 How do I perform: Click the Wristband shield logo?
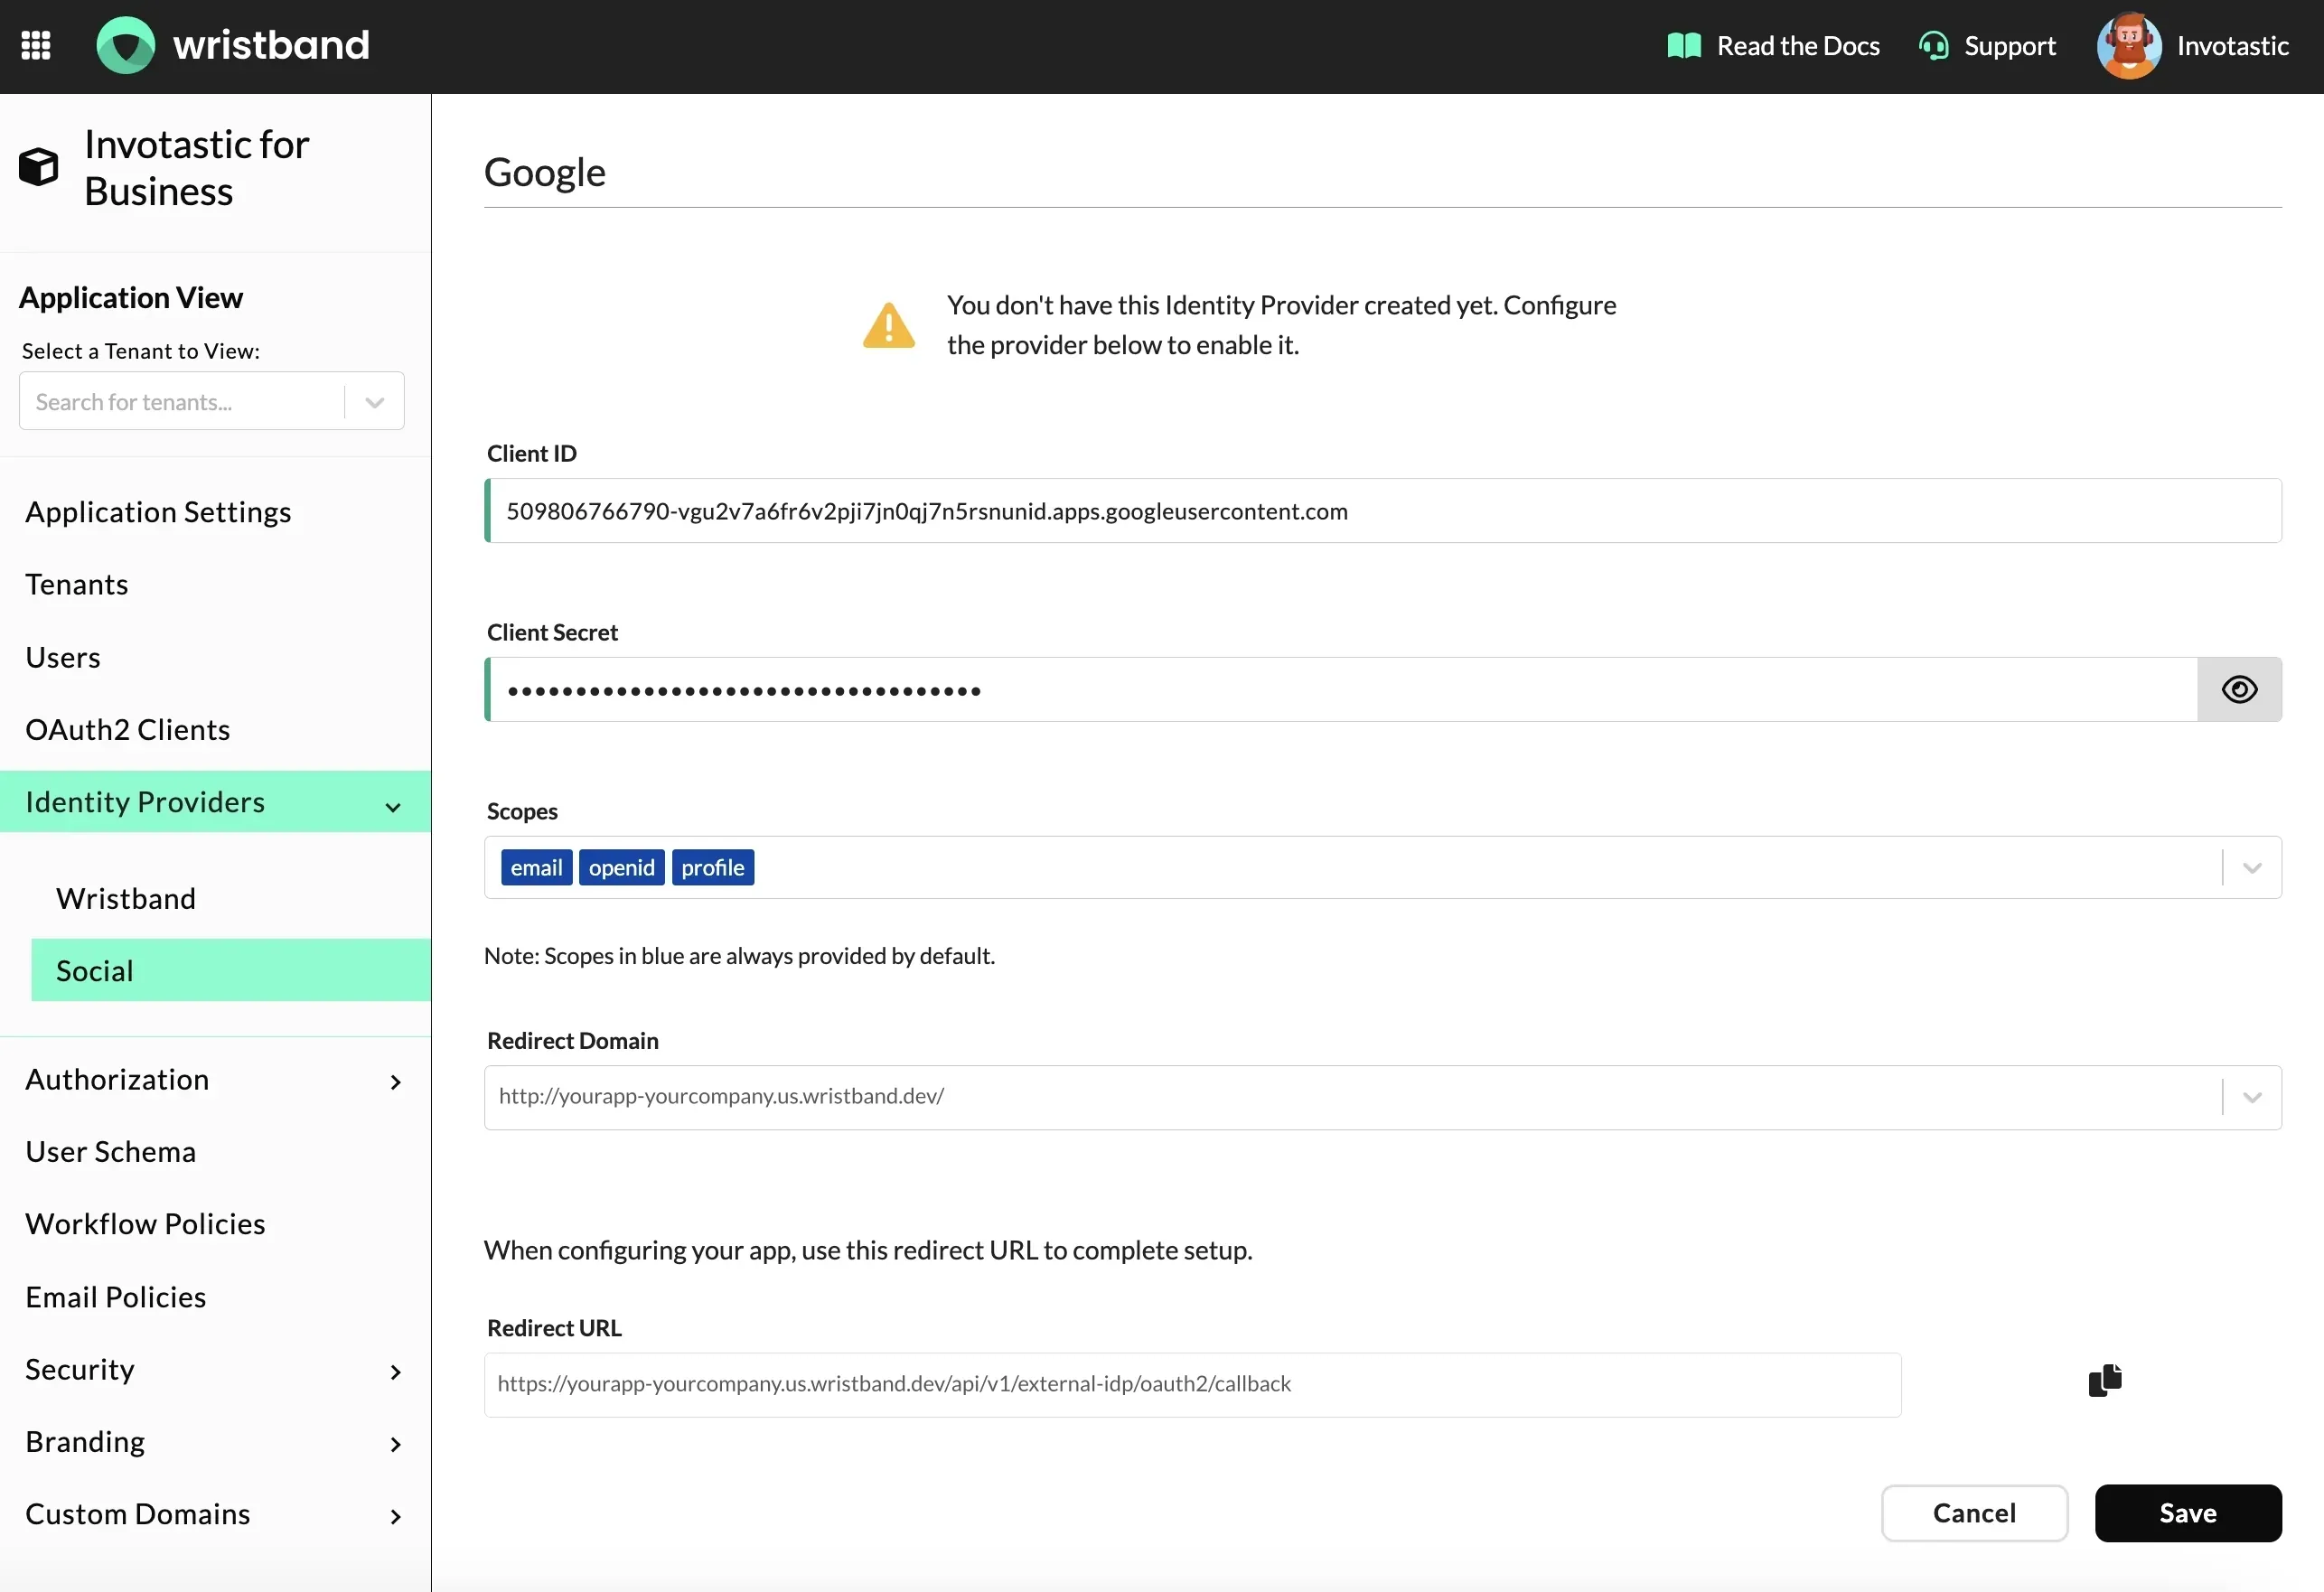tap(125, 45)
